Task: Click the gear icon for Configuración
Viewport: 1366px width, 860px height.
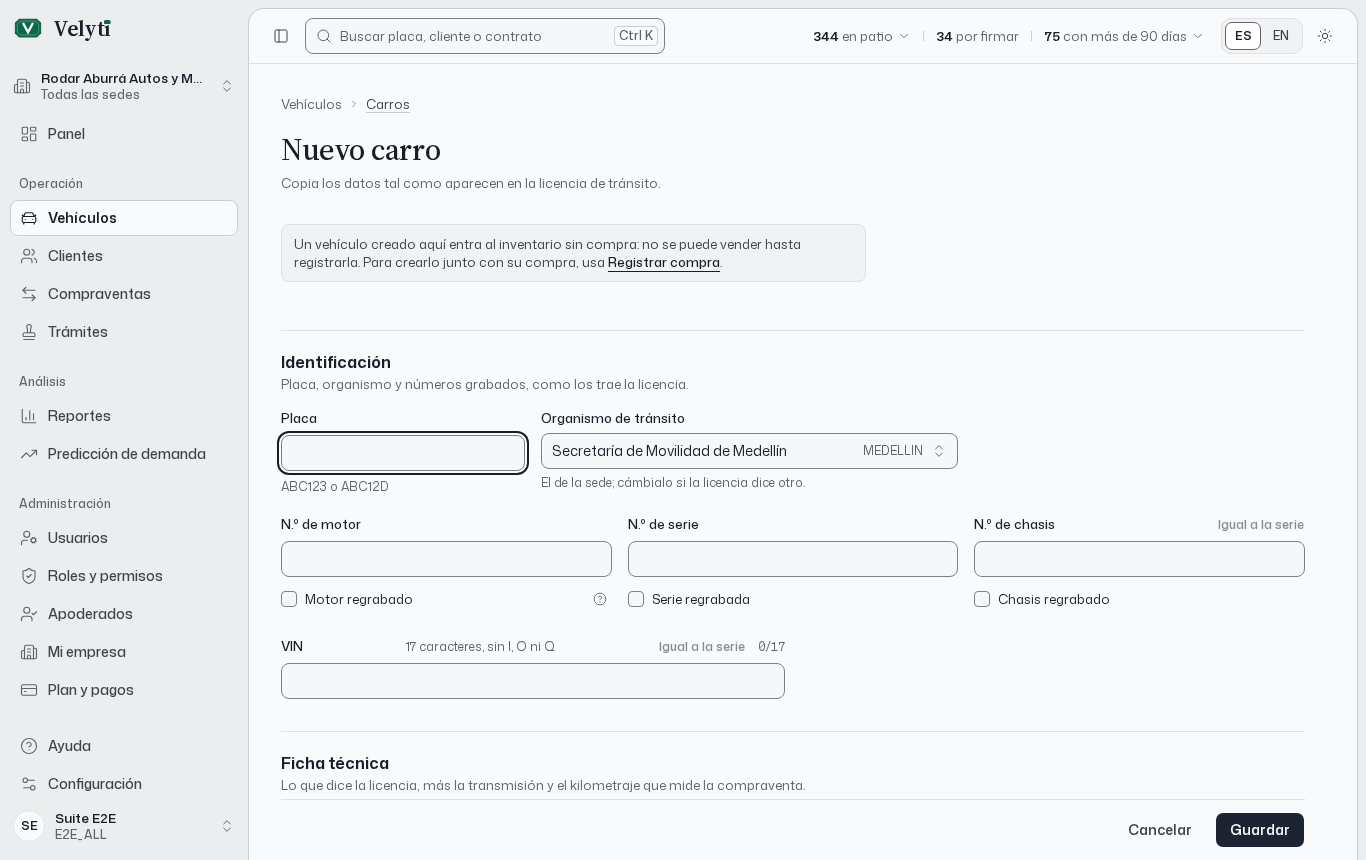Action: (29, 784)
